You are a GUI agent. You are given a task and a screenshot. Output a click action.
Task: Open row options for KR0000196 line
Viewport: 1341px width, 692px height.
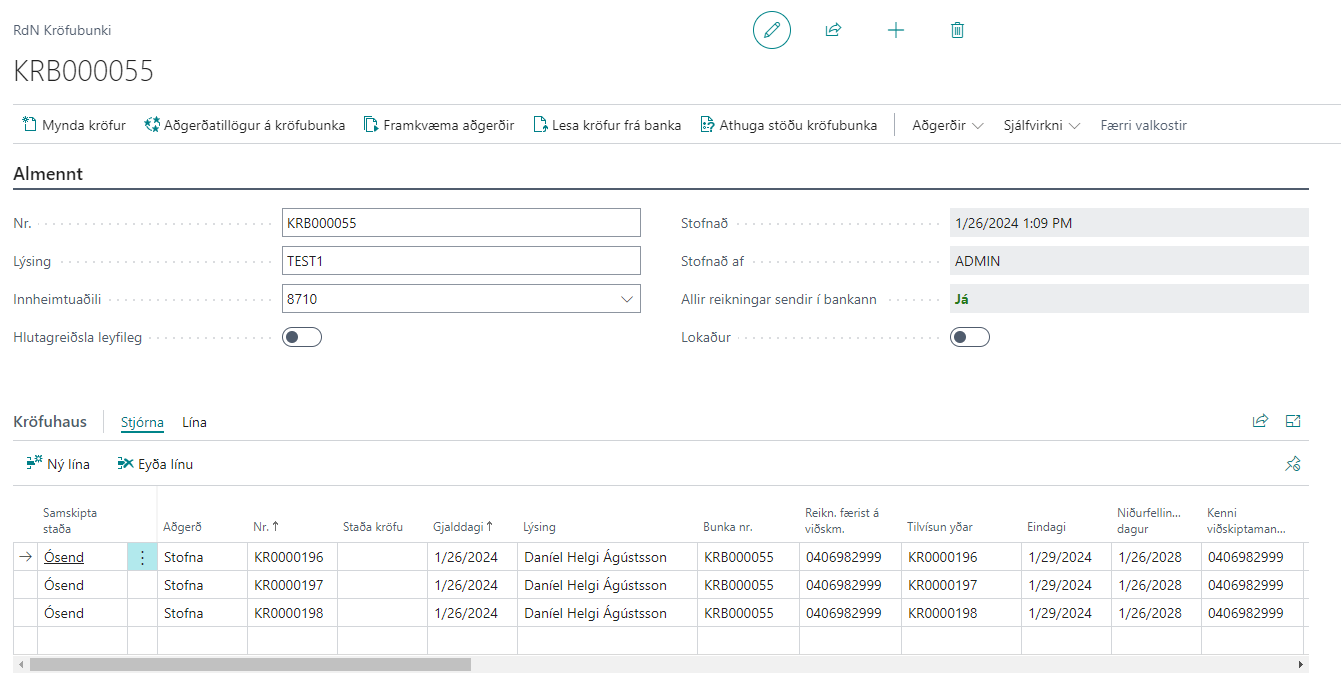(142, 558)
